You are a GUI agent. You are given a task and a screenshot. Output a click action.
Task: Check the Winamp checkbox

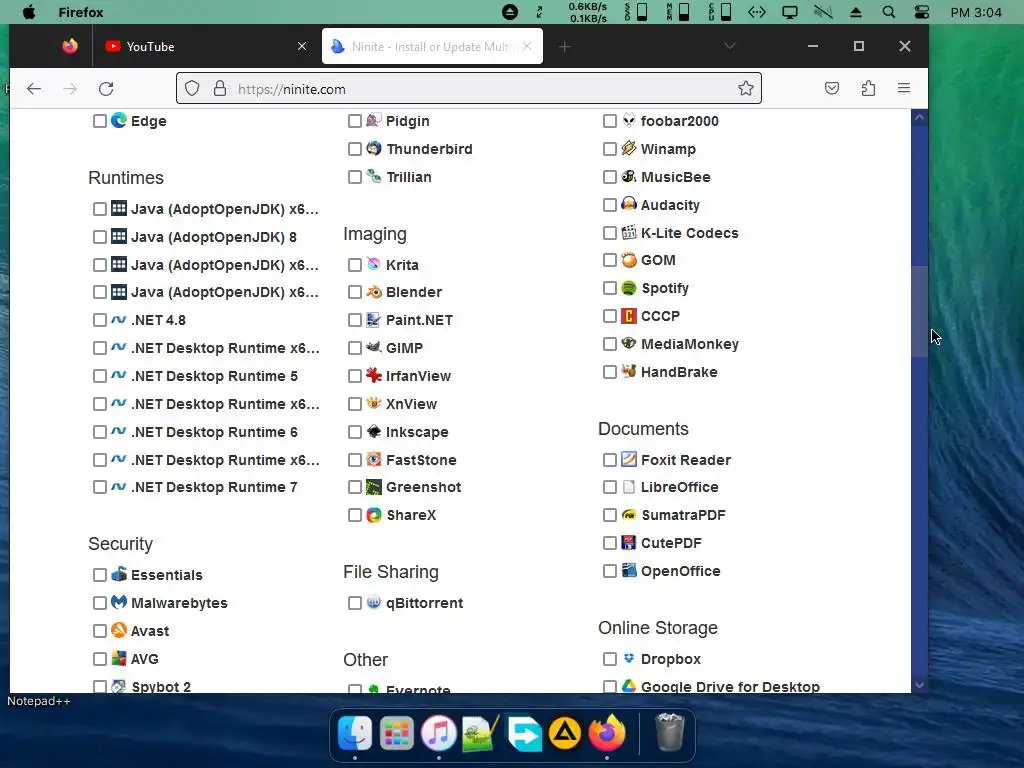[609, 149]
